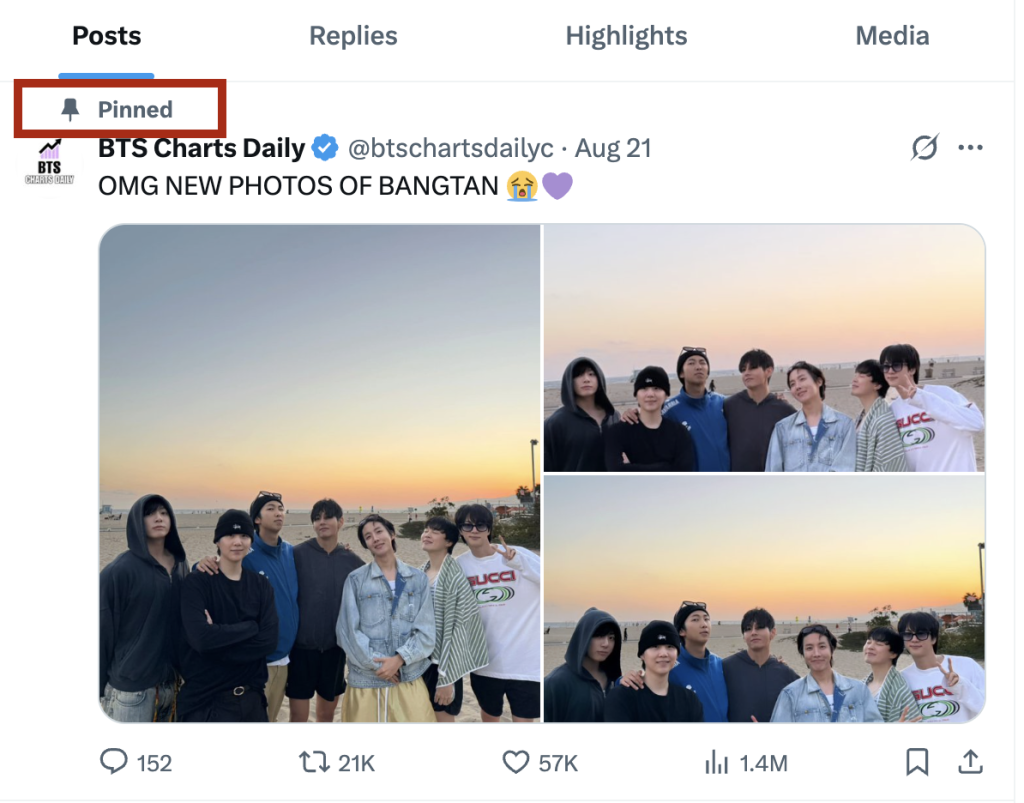The width and height of the screenshot is (1024, 803).
Task: Switch to the Replies tab
Action: (353, 36)
